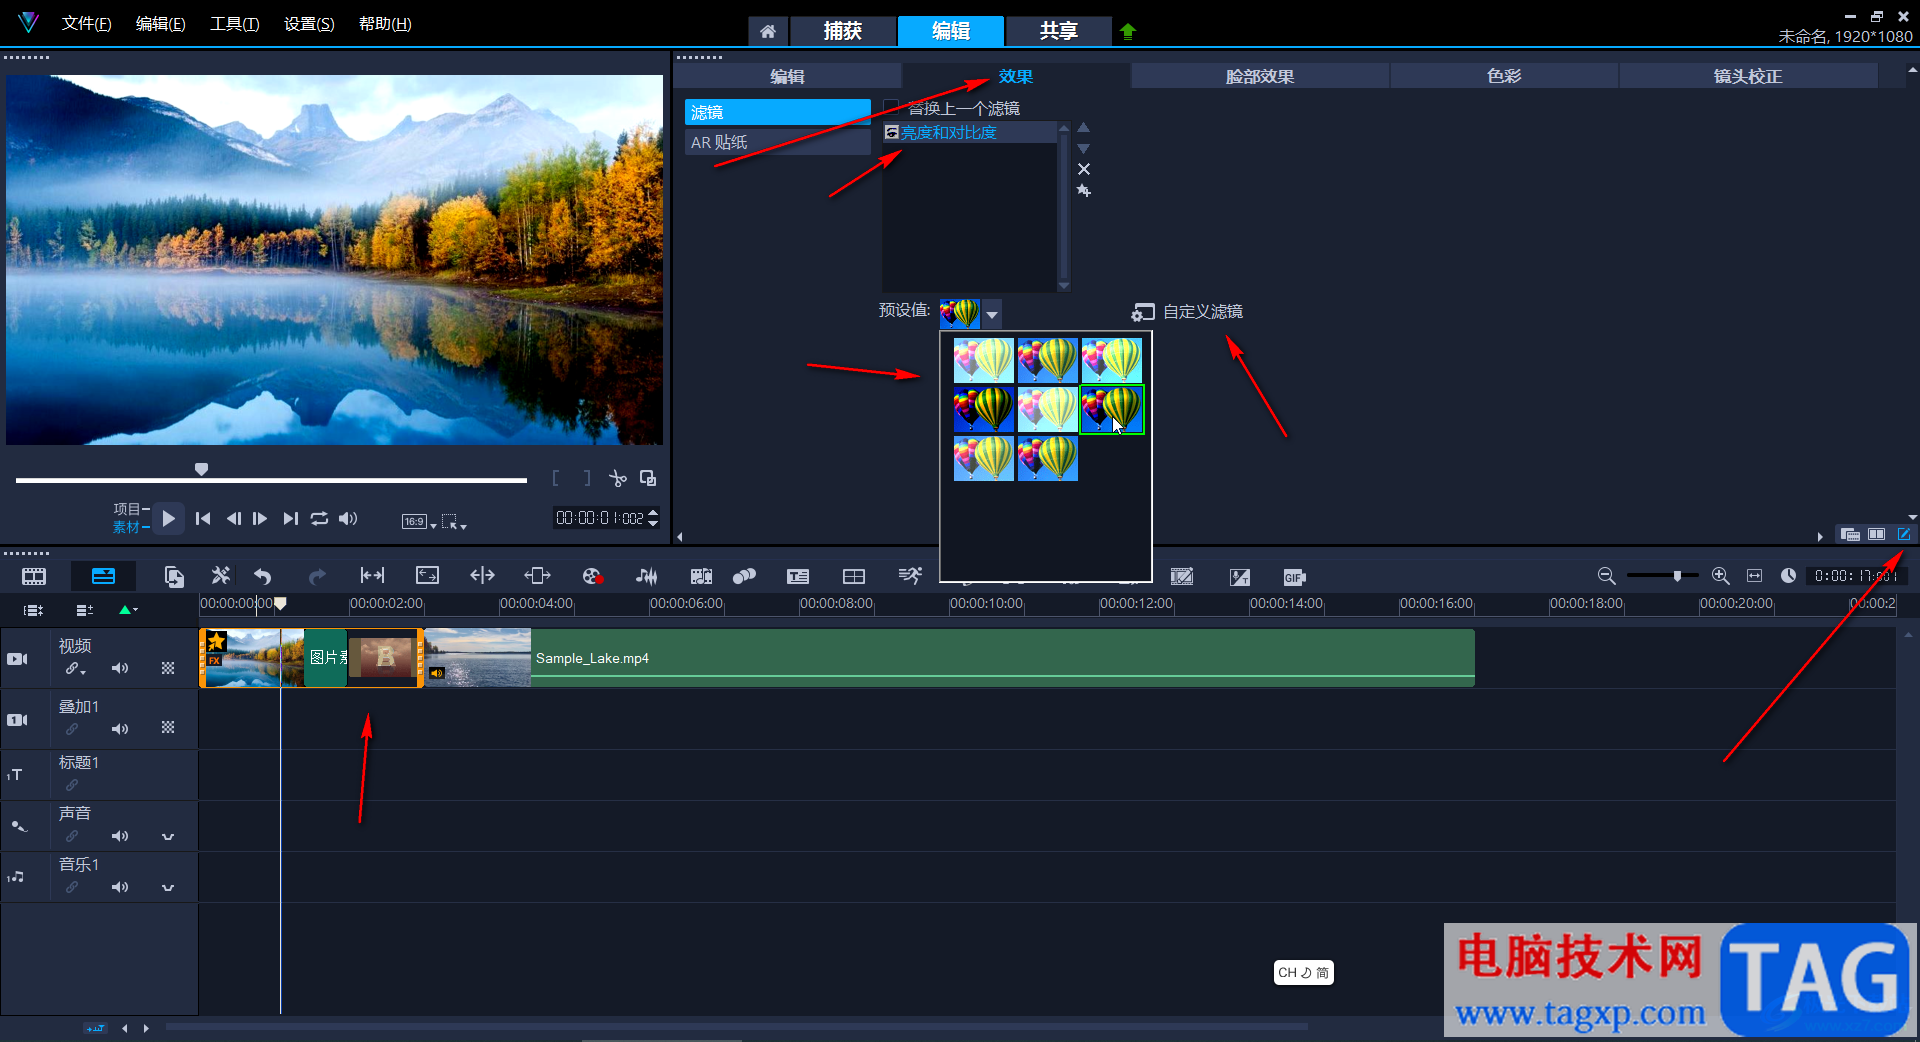Click the undo arrow icon
Viewport: 1920px width, 1042px height.
[x=263, y=576]
